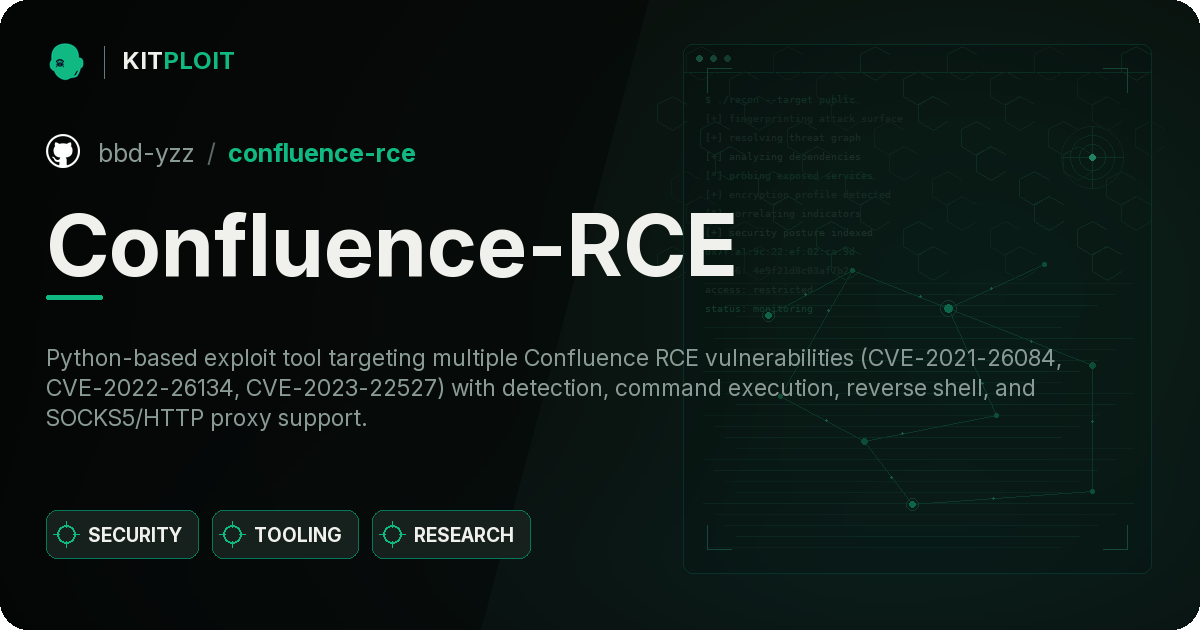1200x630 pixels.
Task: Click the crosshair icon in TOOLING tag
Action: pos(233,535)
